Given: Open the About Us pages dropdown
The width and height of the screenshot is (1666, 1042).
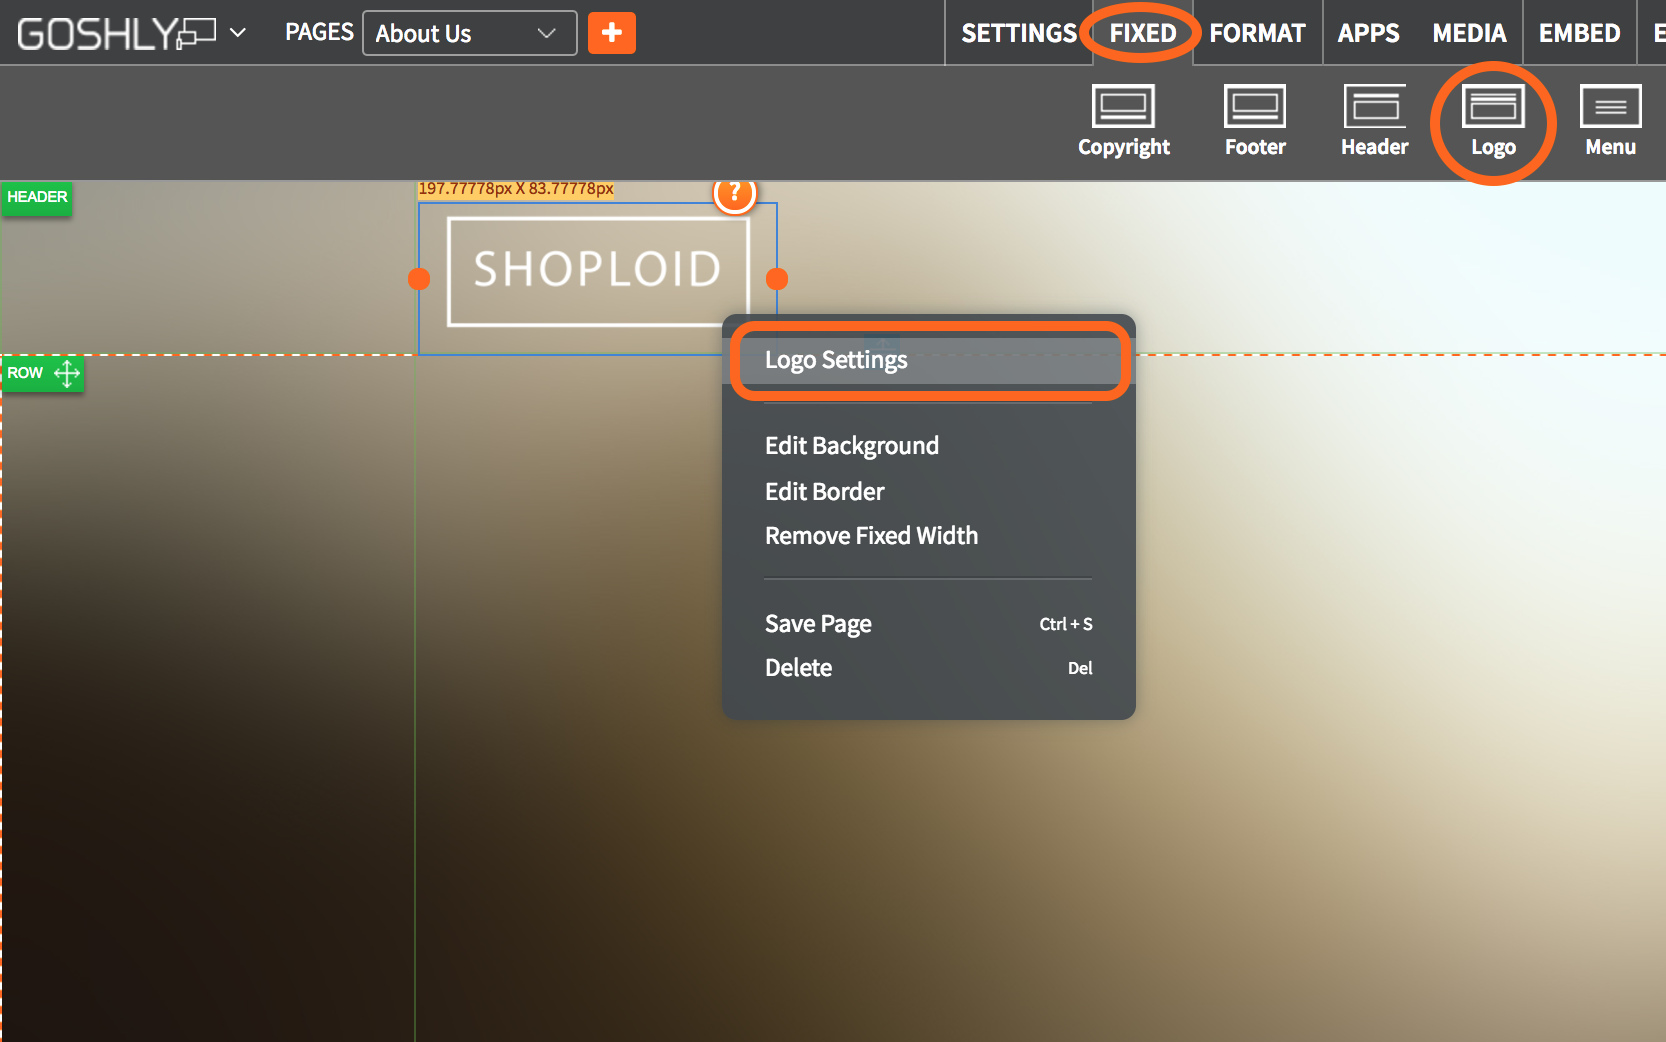Looking at the screenshot, I should click(x=469, y=33).
